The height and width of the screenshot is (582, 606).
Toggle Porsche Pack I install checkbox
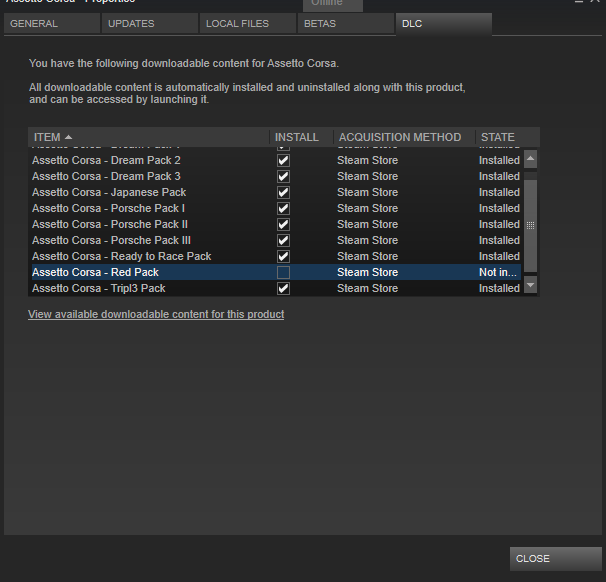pyautogui.click(x=283, y=209)
